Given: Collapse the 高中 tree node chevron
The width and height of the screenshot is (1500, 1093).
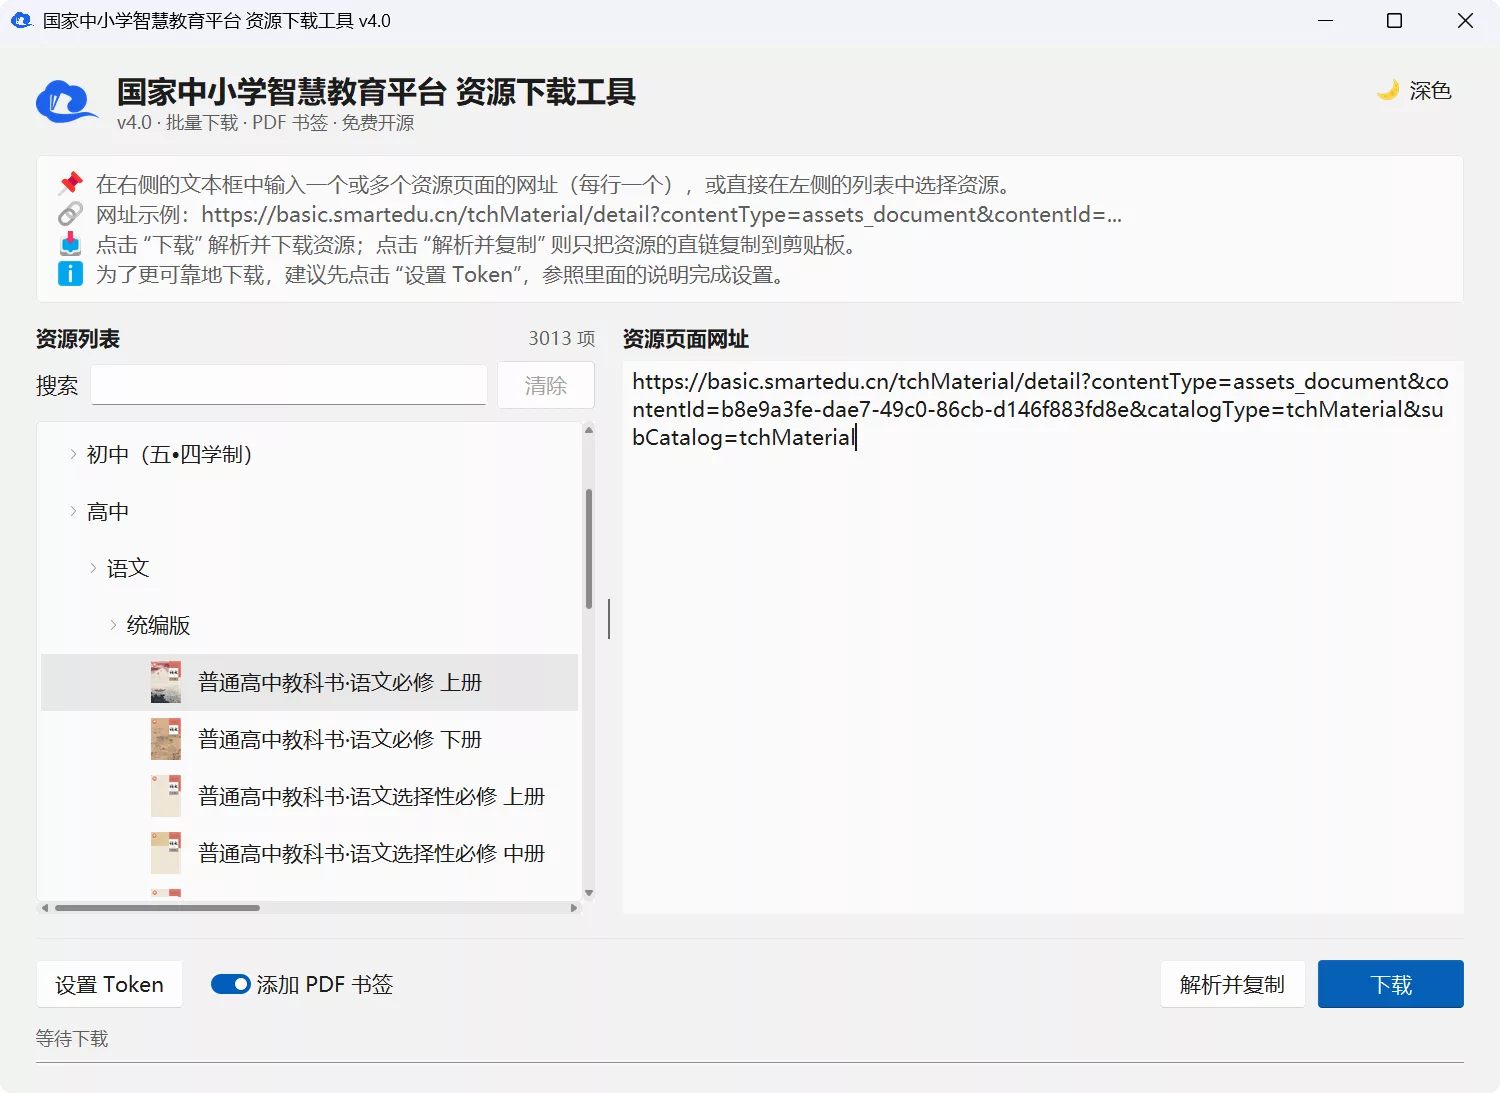Looking at the screenshot, I should point(73,511).
